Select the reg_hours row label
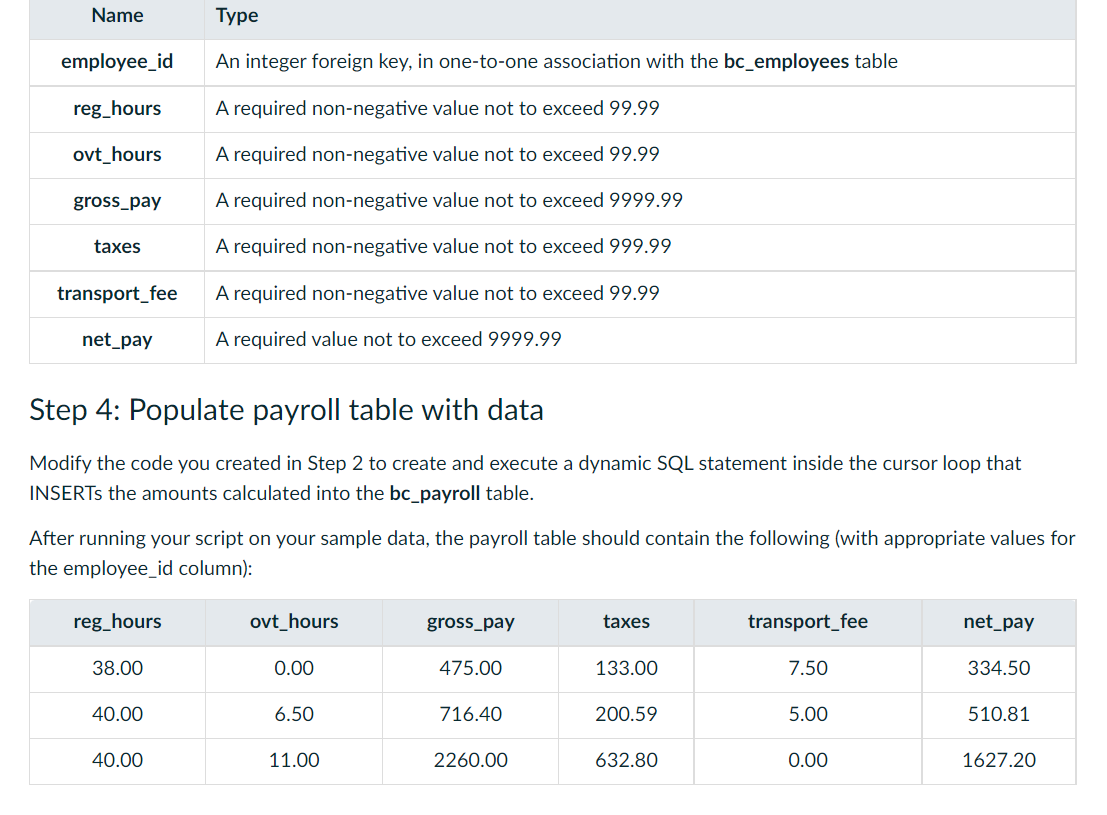The height and width of the screenshot is (815, 1107). pyautogui.click(x=117, y=108)
